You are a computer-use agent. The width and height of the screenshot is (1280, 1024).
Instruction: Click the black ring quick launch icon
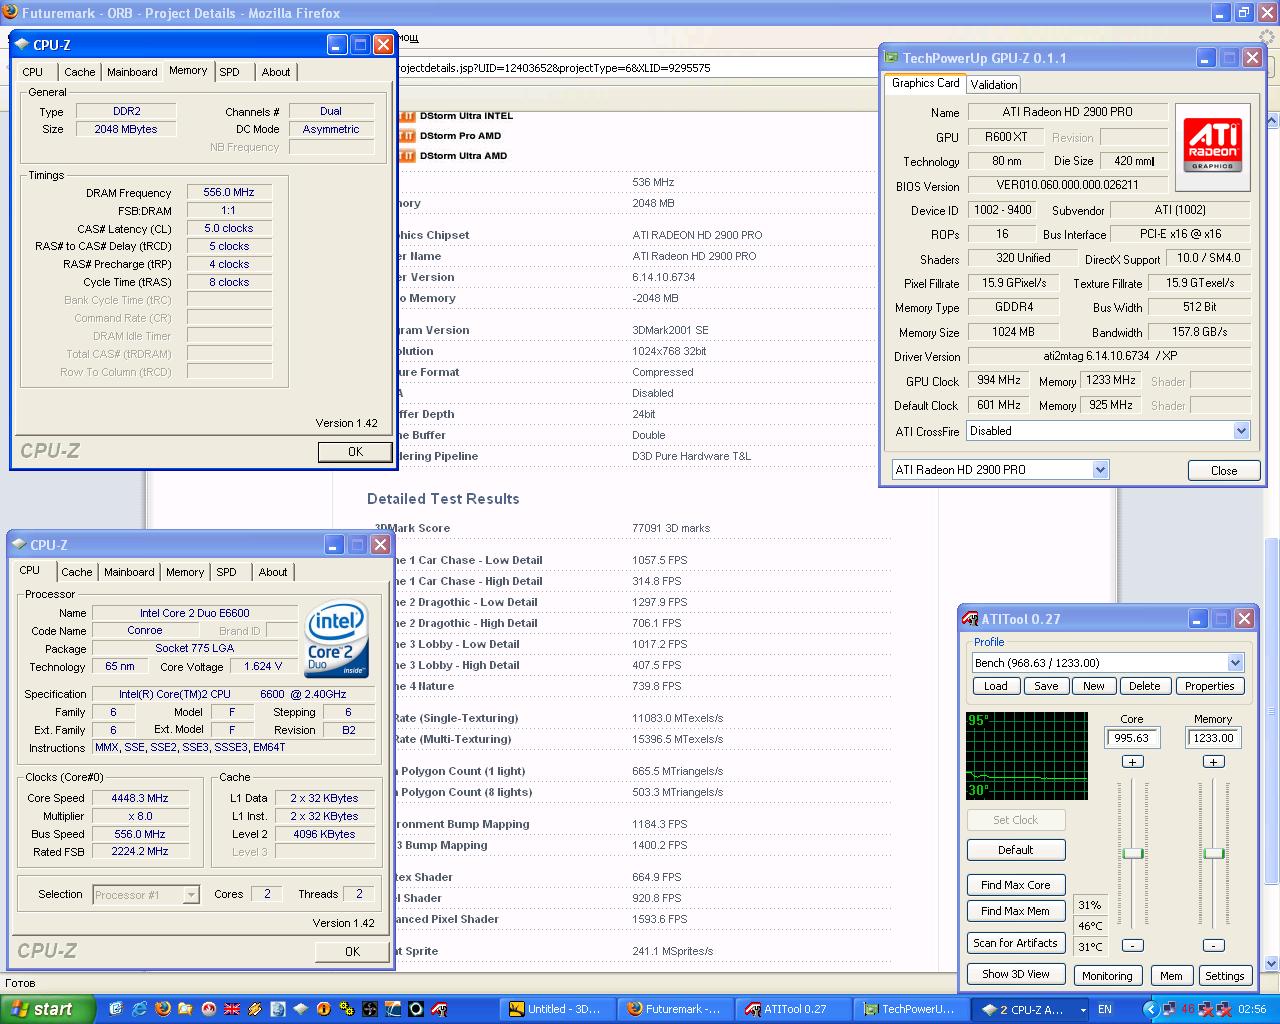click(416, 1009)
